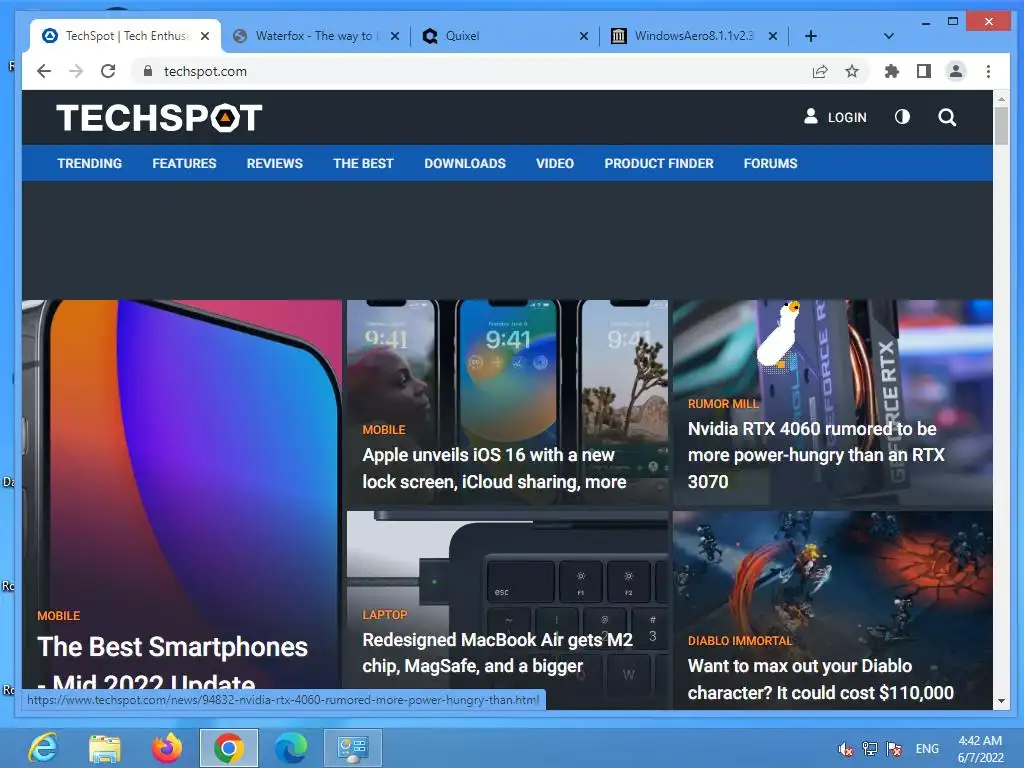The image size is (1024, 768).
Task: Open the Control Panel taskbar icon
Action: pos(353,748)
